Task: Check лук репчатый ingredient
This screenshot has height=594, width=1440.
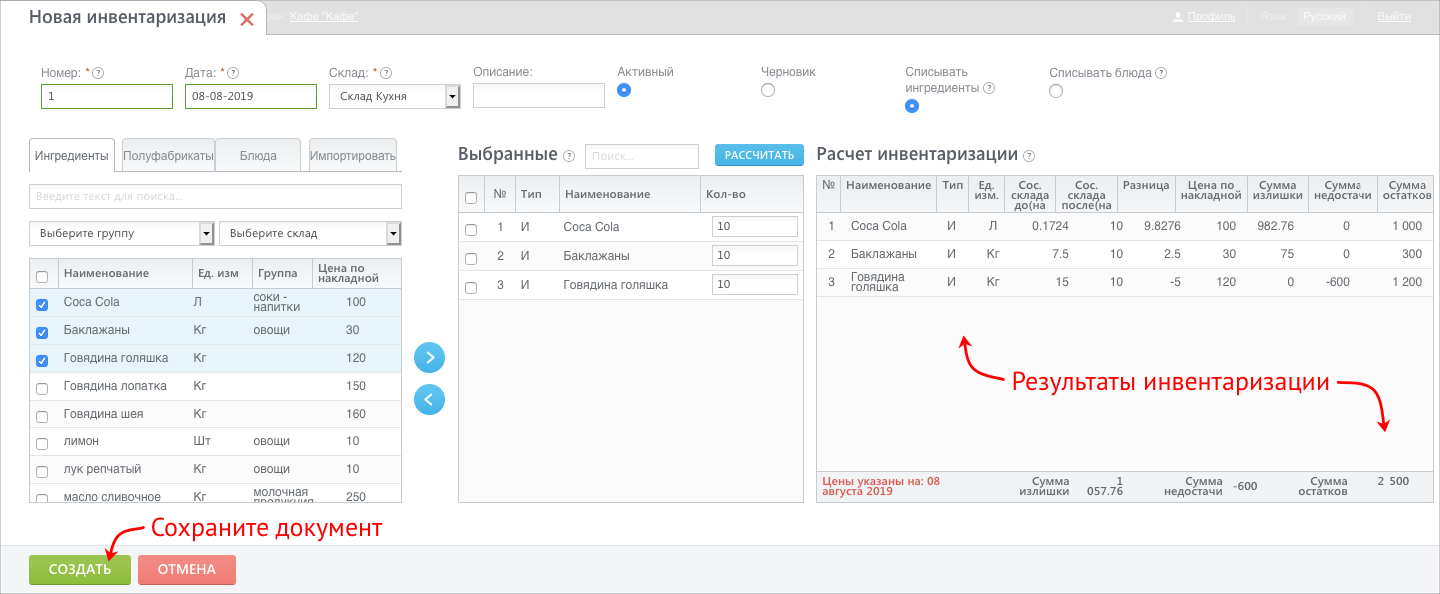Action: 42,472
